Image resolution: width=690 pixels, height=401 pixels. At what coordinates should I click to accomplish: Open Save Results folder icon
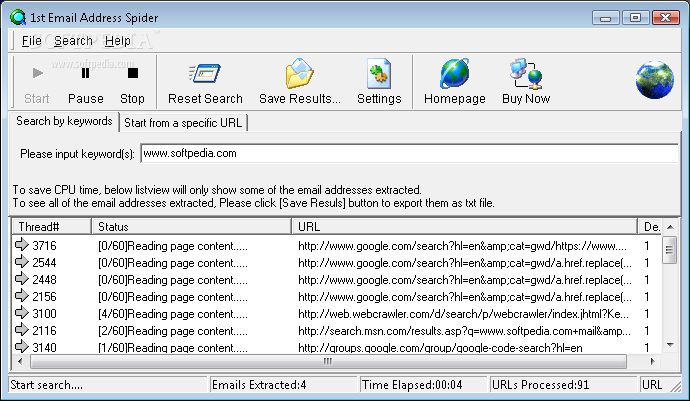pyautogui.click(x=299, y=73)
